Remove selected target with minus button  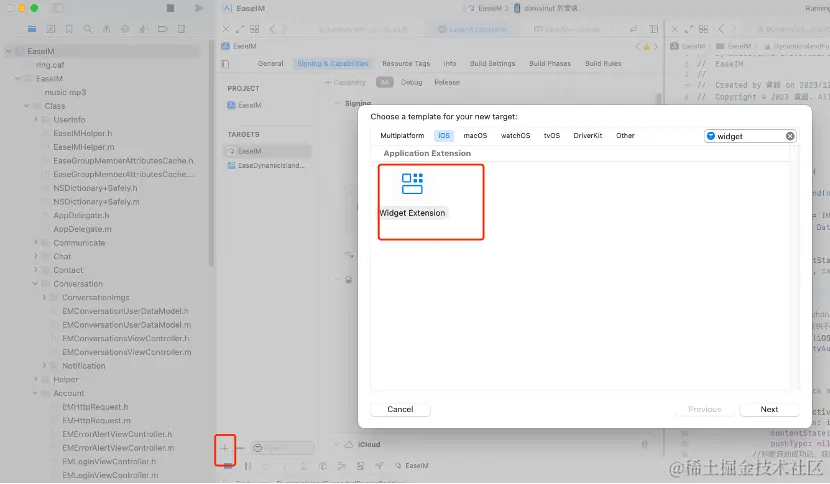(x=240, y=449)
